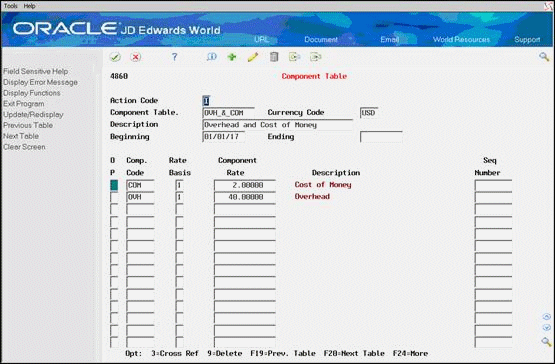Open help with the question mark icon
Viewport: 555px width, 364px height.
[174, 57]
